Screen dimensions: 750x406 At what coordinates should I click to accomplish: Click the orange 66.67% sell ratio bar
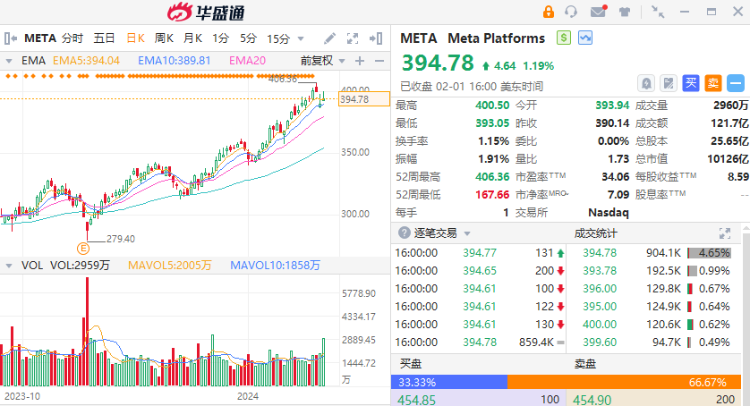point(624,382)
